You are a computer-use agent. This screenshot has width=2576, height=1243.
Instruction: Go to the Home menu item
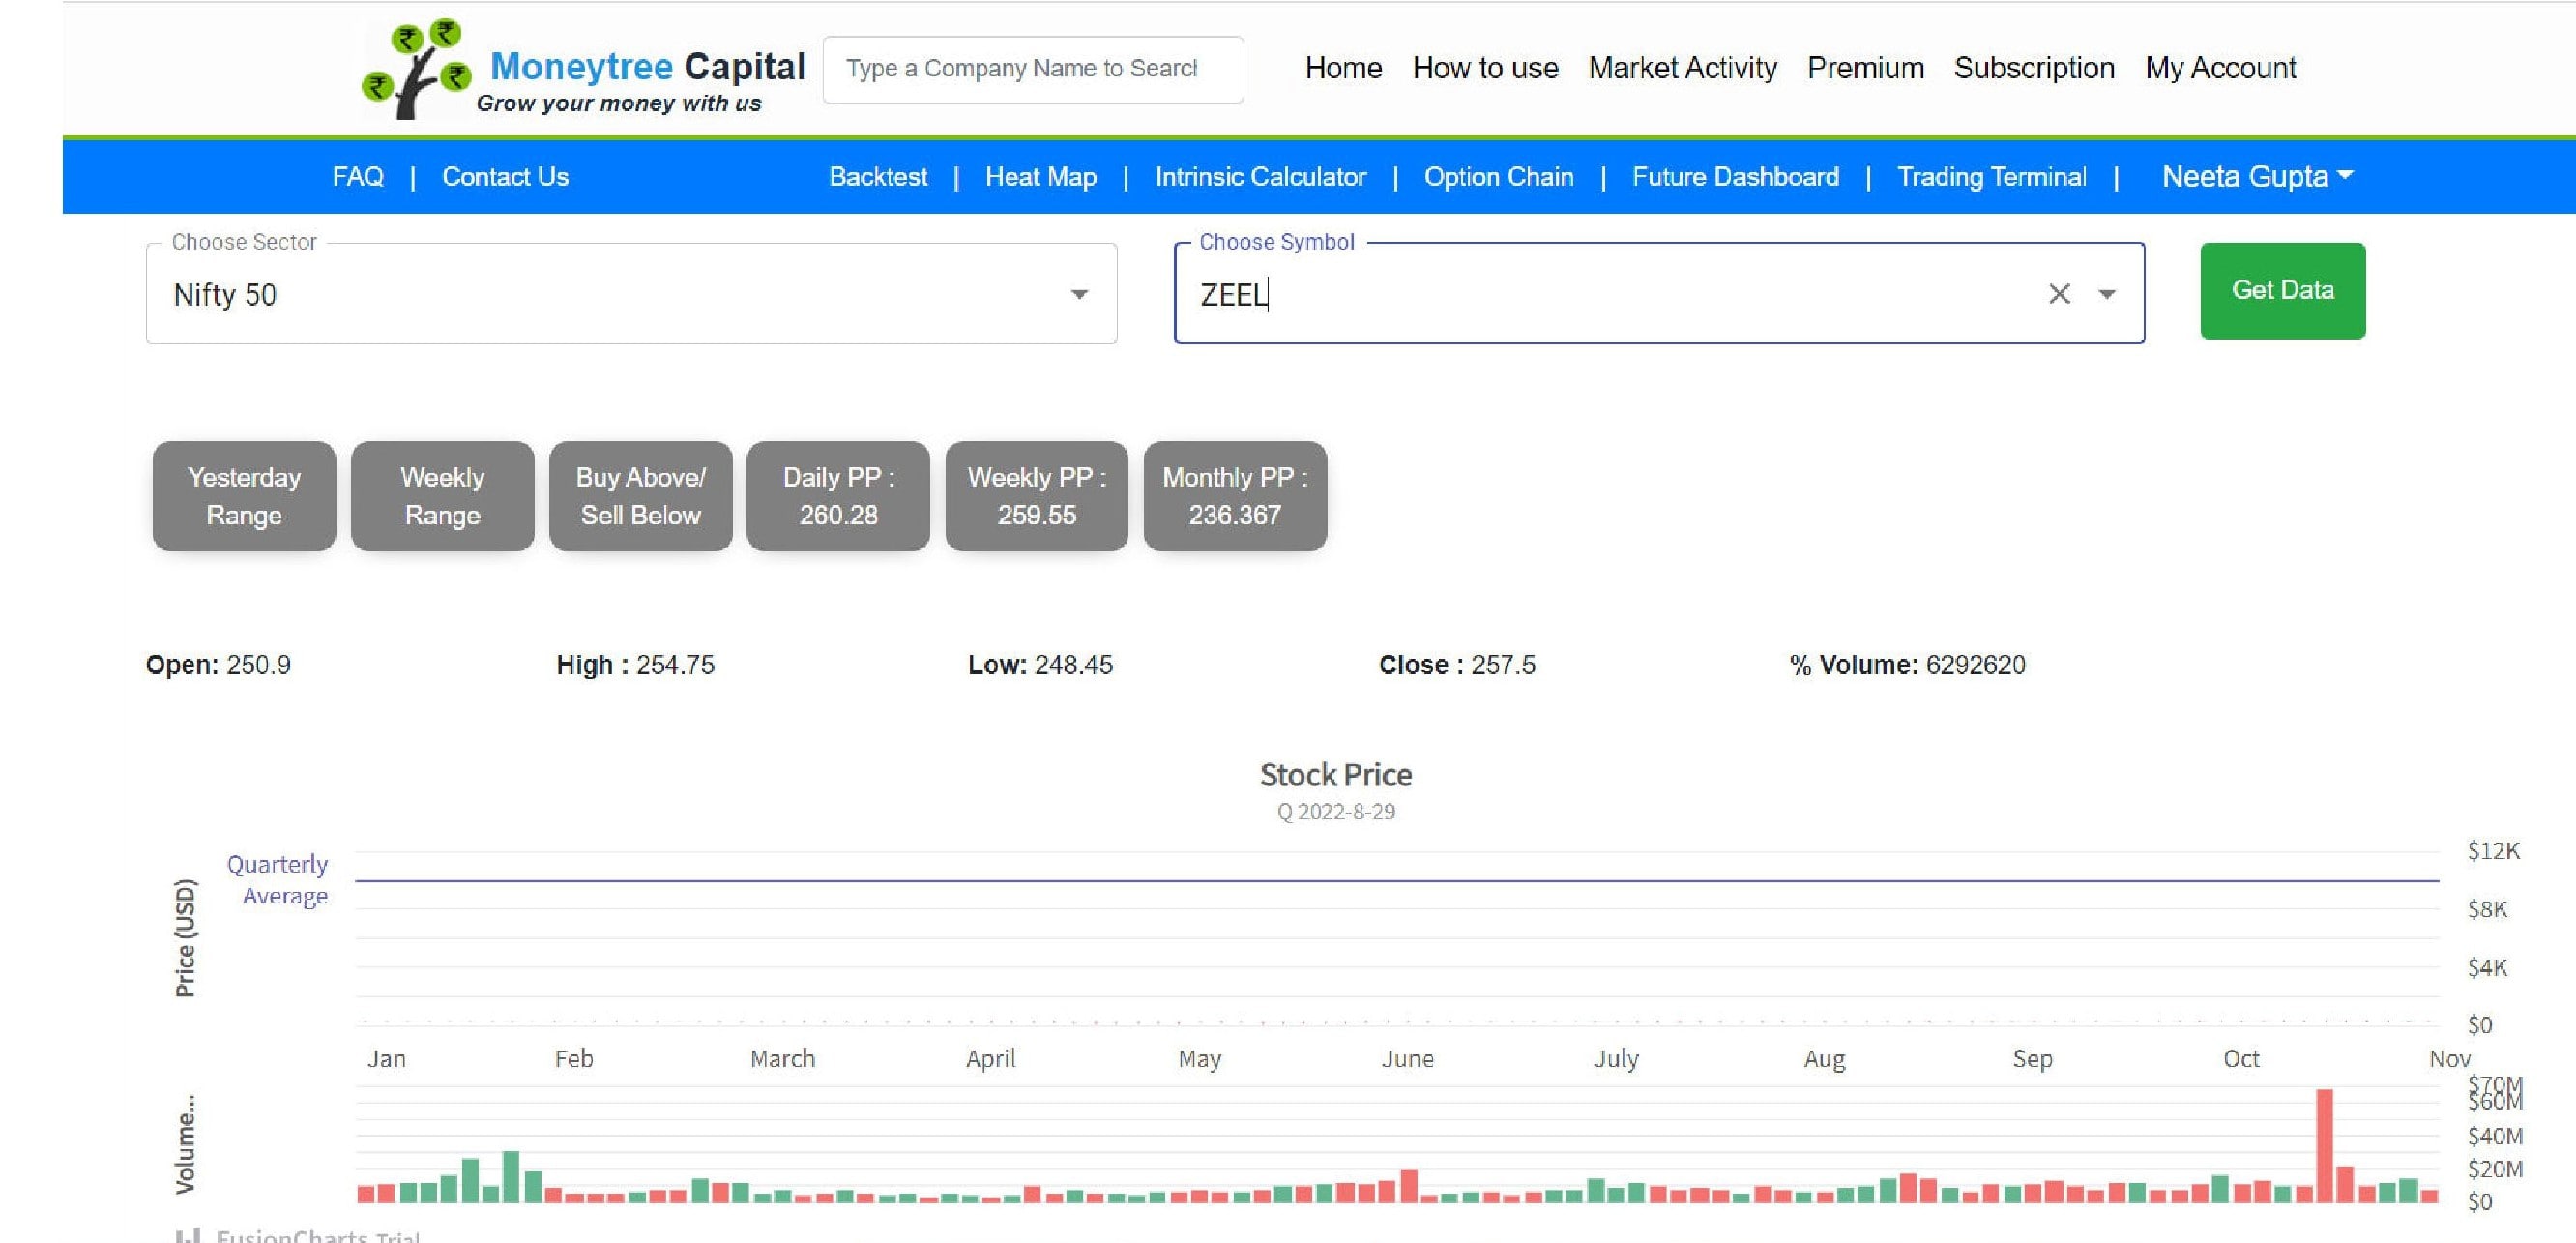(1343, 68)
